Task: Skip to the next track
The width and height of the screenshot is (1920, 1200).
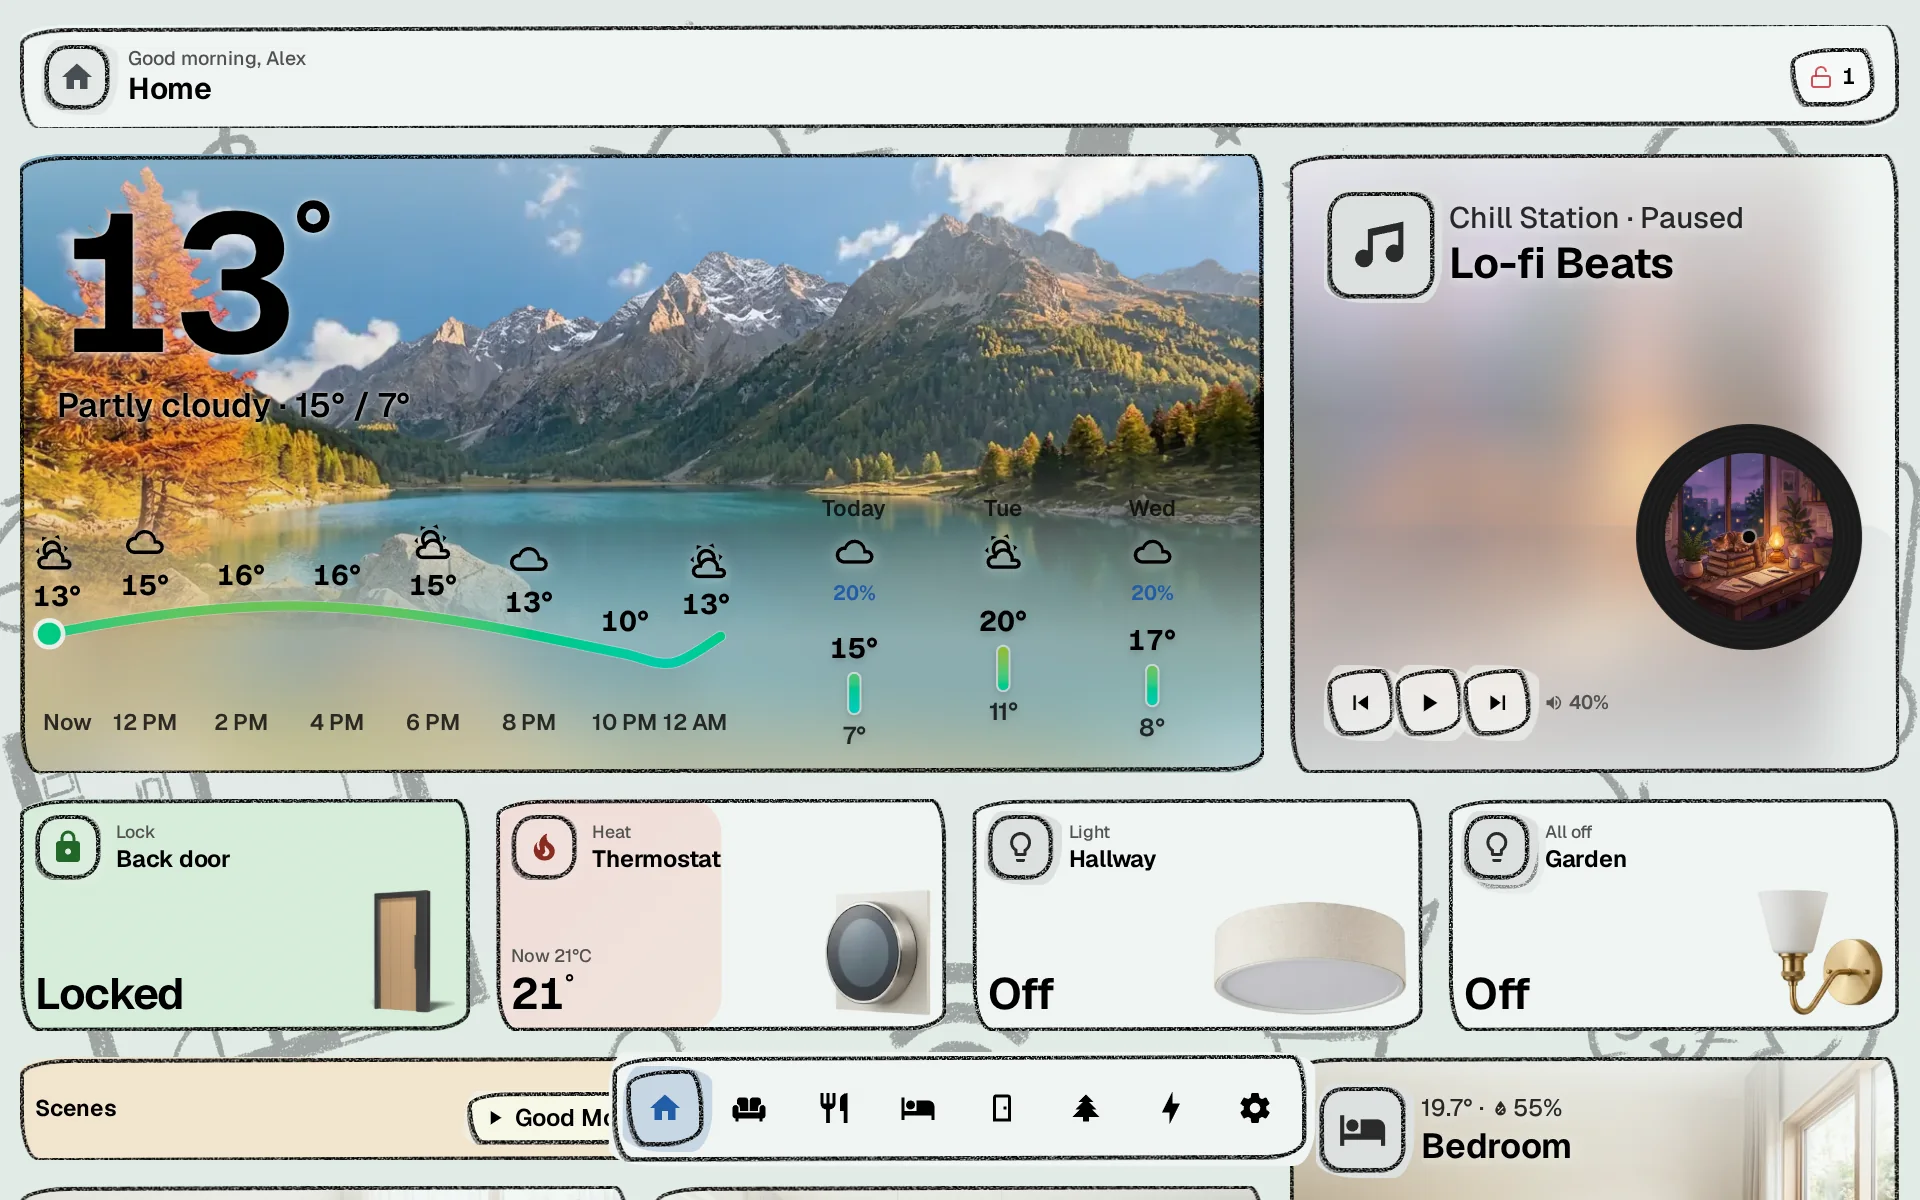Action: [x=1497, y=702]
